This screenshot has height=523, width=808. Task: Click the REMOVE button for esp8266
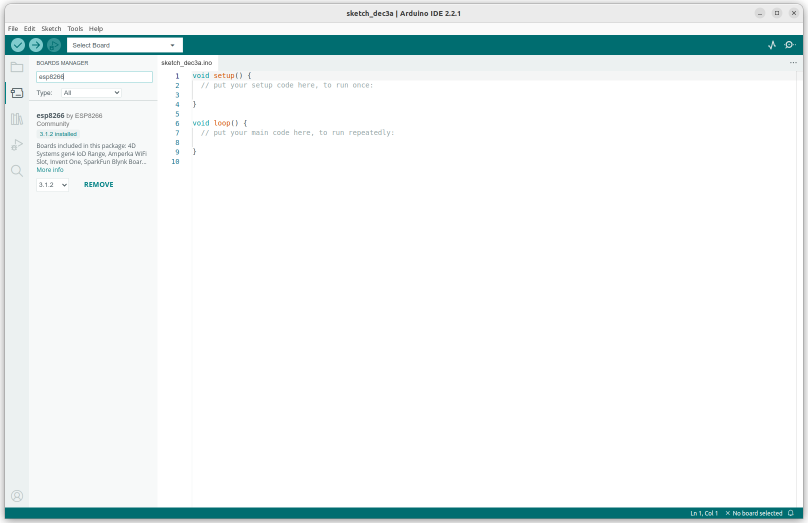(x=98, y=185)
